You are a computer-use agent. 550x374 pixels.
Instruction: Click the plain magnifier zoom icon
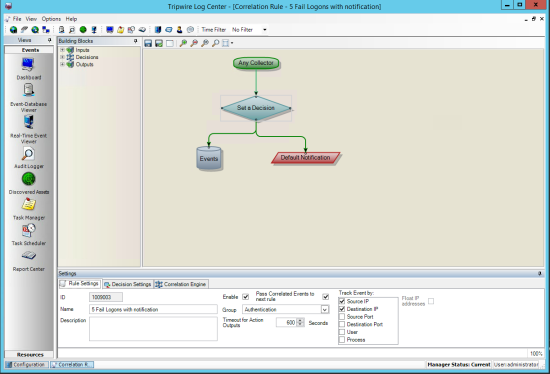(x=216, y=43)
